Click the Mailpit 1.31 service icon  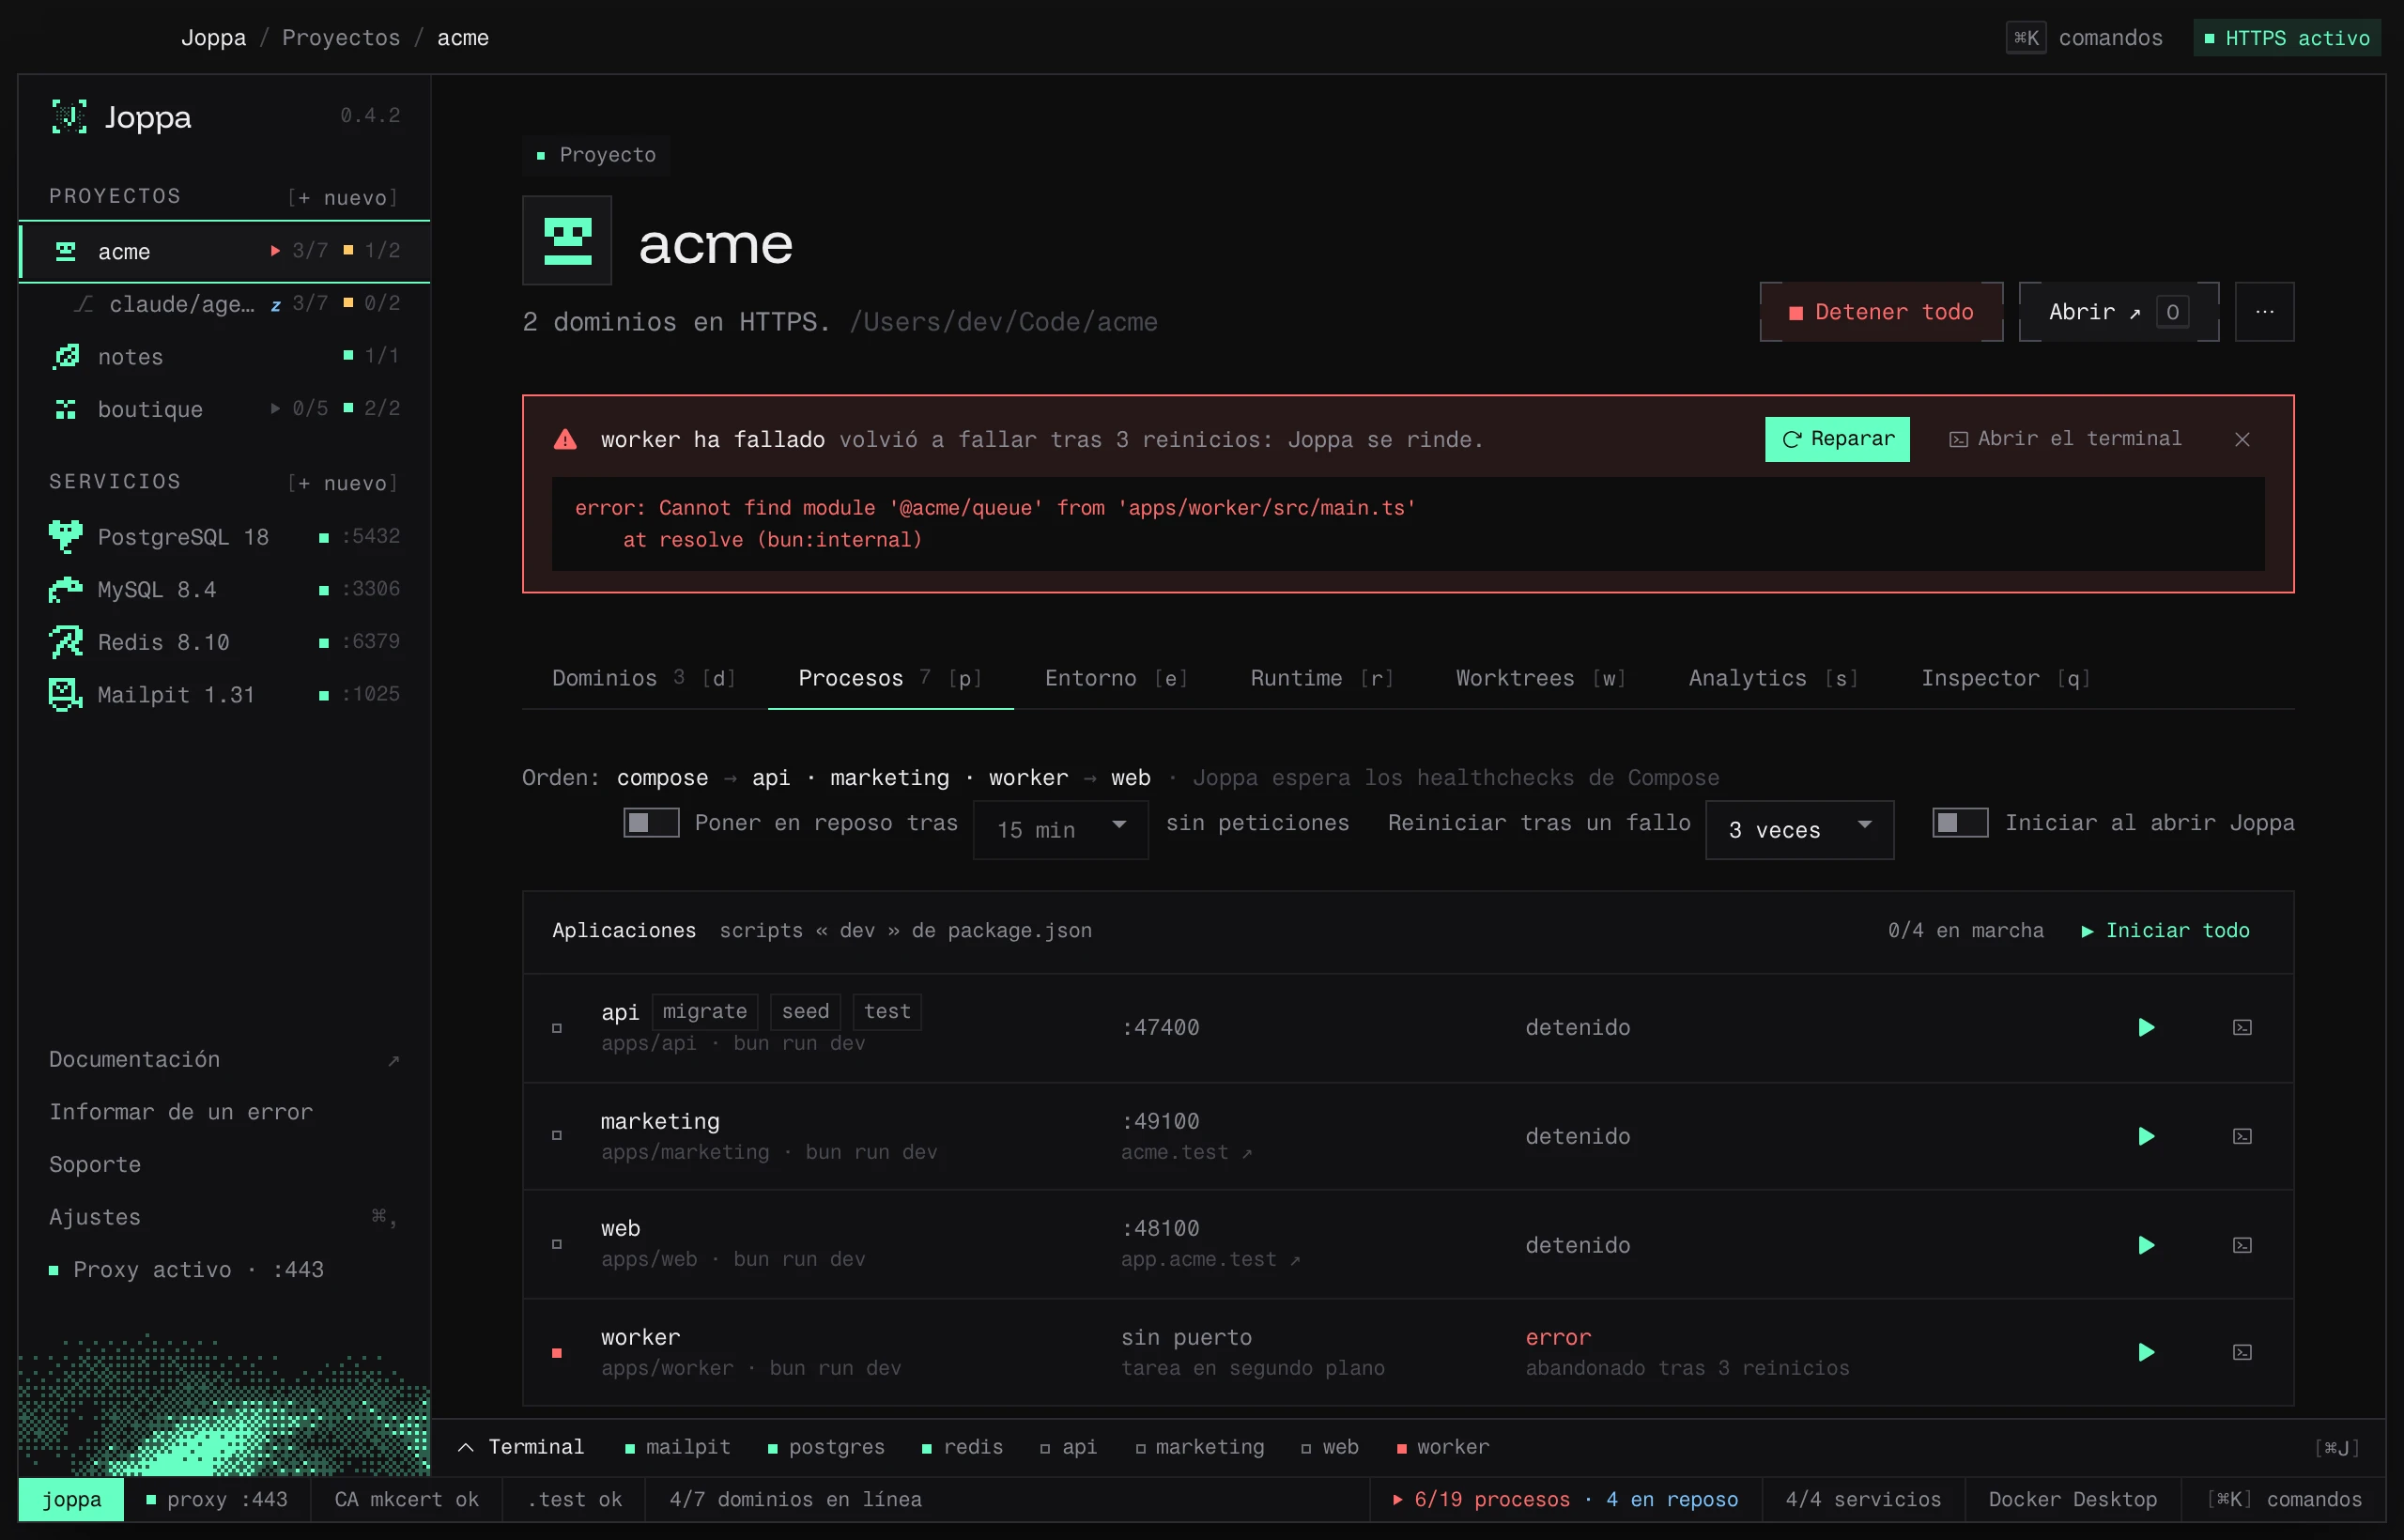66,695
